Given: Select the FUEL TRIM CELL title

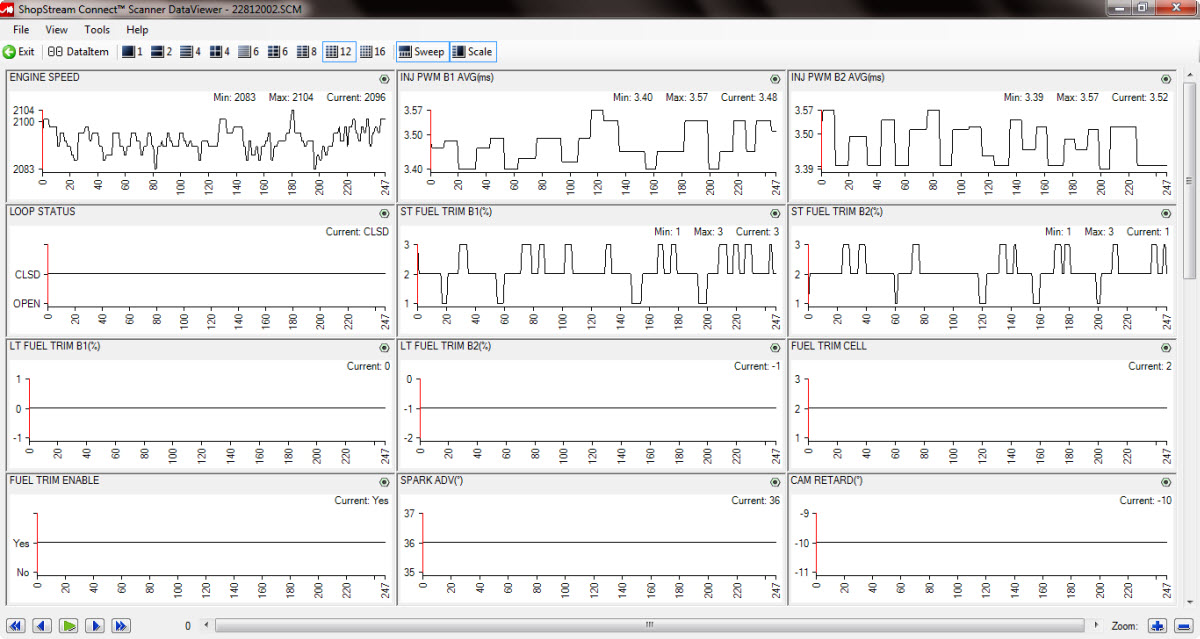Looking at the screenshot, I should click(x=829, y=345).
